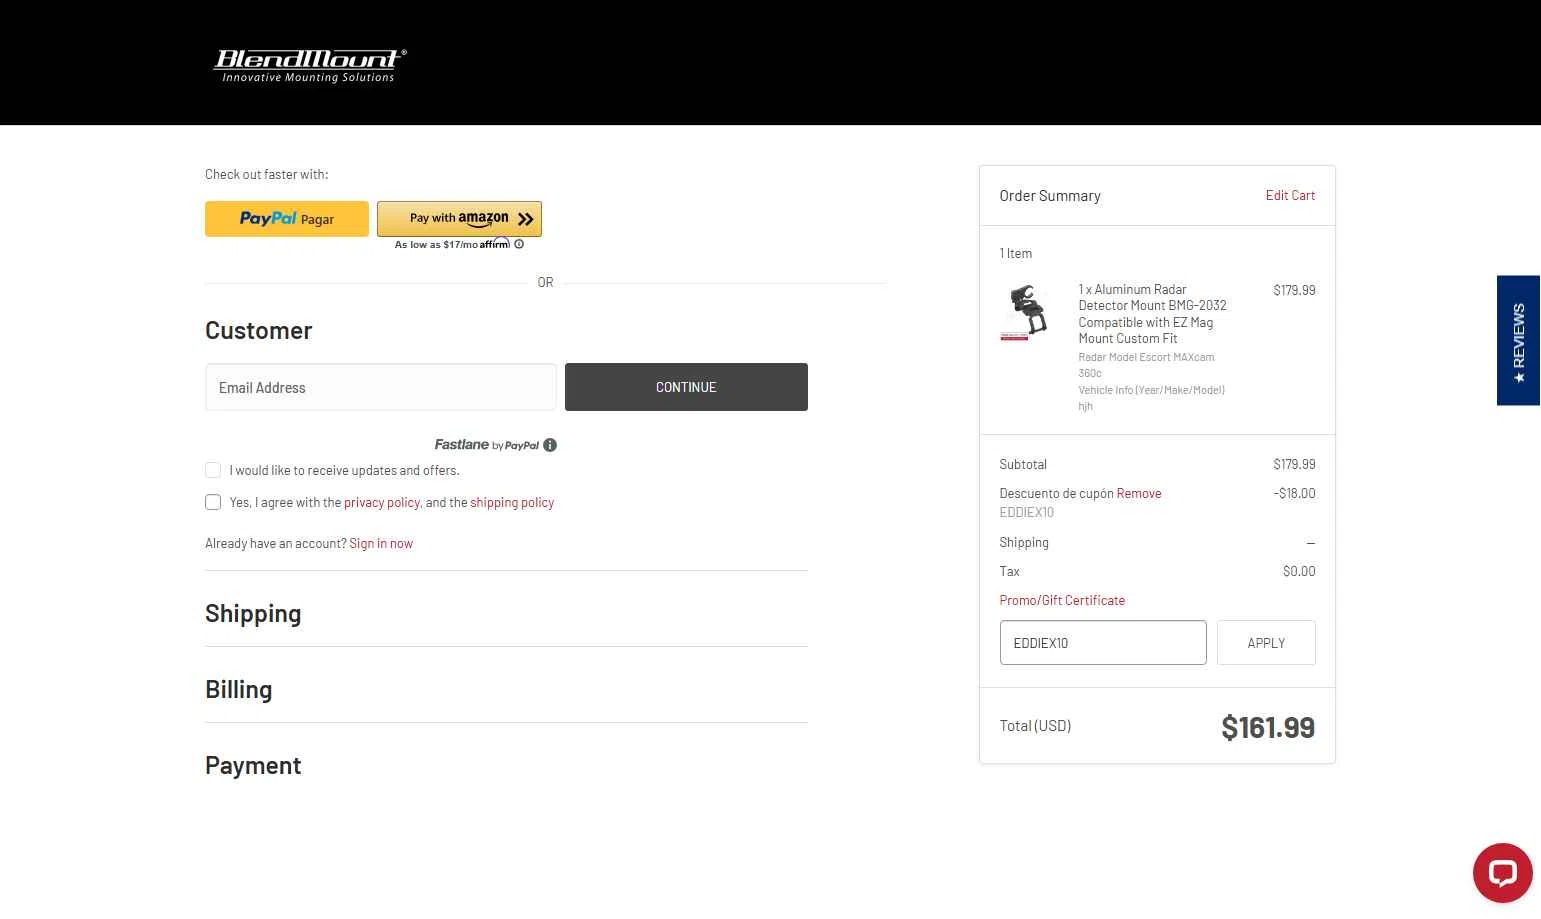Click the CONTINUE button
The image size is (1541, 919).
(686, 387)
